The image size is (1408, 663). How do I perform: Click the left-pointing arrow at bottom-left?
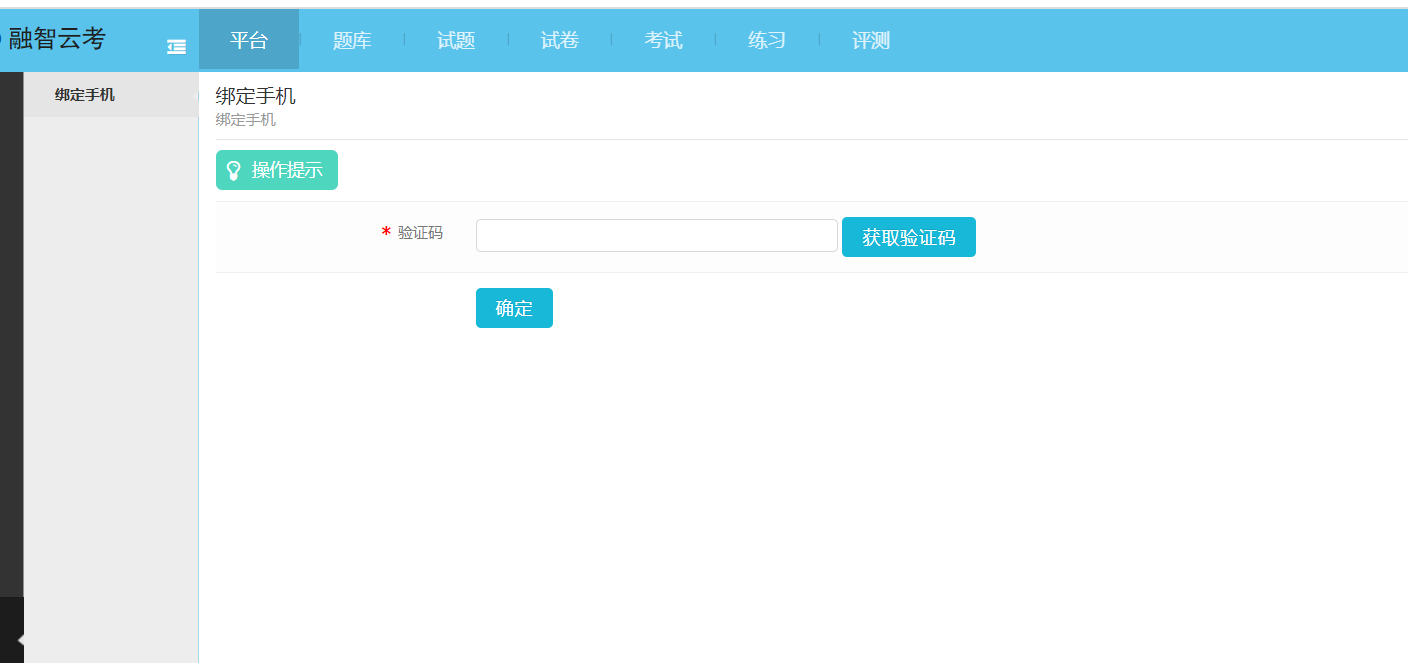tap(20, 639)
